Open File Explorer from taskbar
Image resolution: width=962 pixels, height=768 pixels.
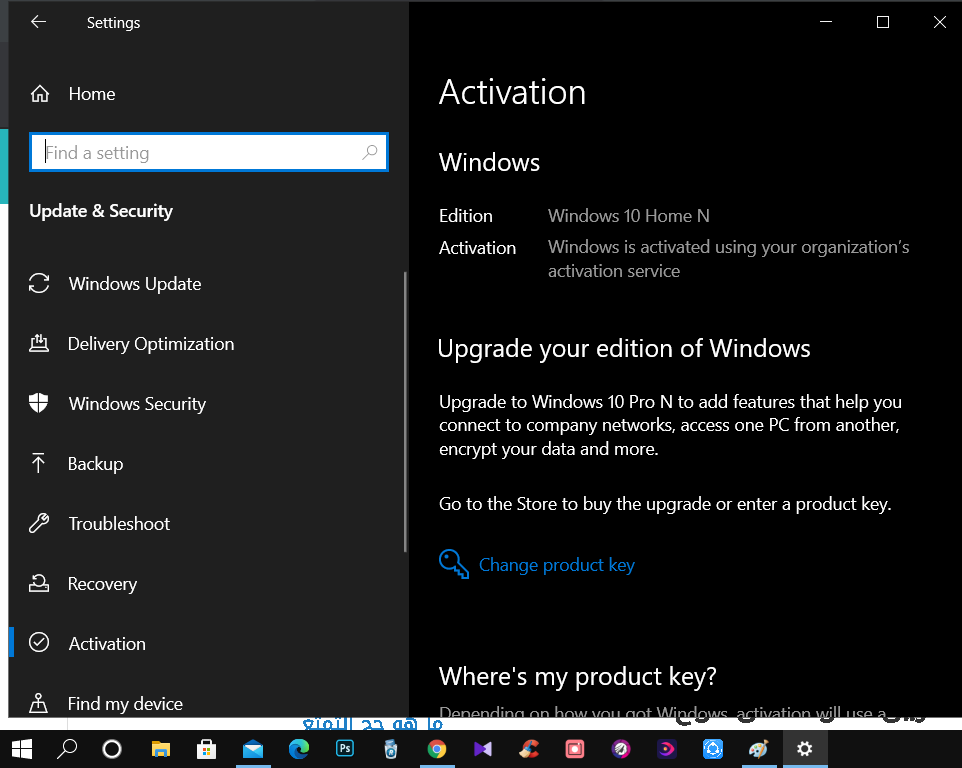161,749
